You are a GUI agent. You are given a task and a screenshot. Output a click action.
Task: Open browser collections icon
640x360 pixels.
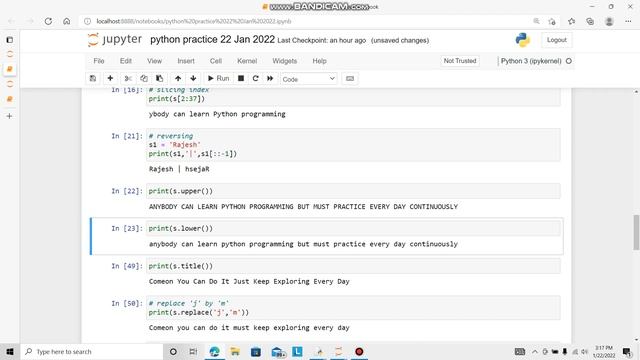(590, 21)
